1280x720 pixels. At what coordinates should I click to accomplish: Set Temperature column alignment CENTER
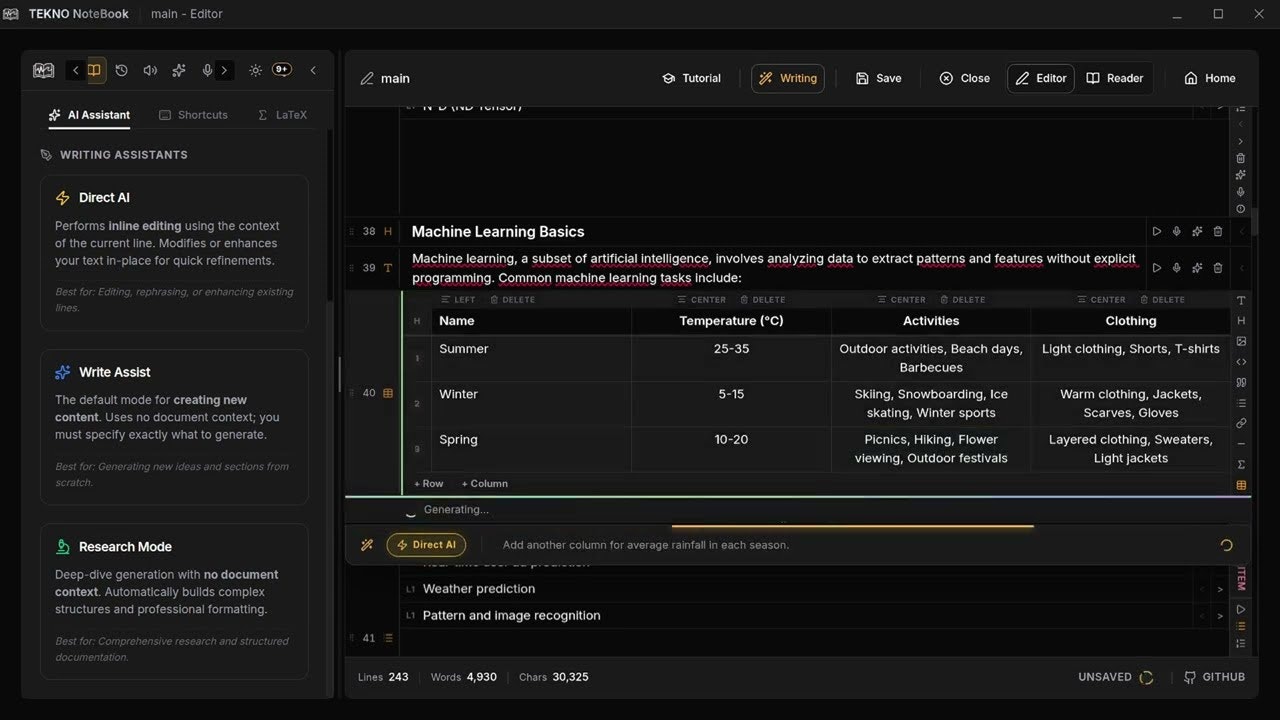pos(701,300)
